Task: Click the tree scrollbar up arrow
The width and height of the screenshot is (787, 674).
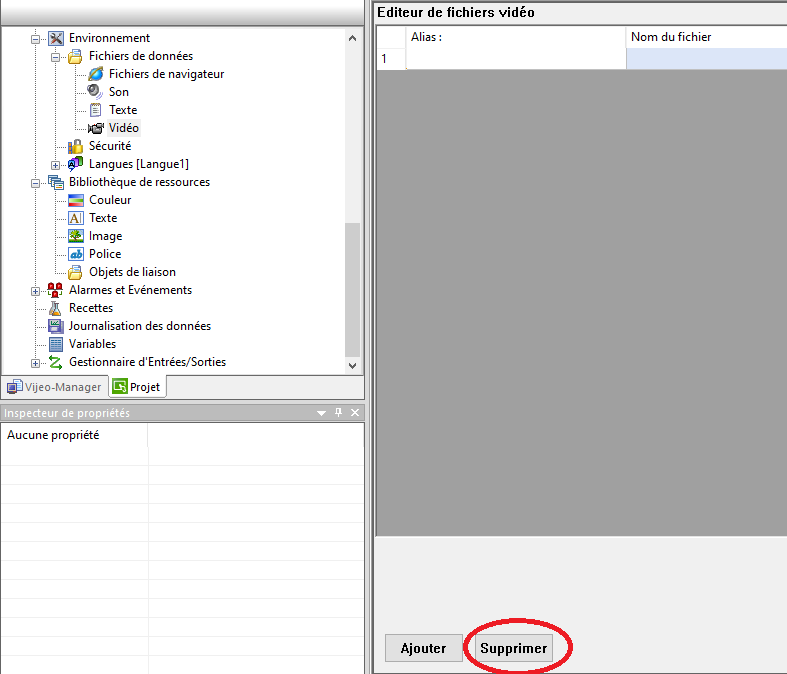Action: (x=352, y=38)
